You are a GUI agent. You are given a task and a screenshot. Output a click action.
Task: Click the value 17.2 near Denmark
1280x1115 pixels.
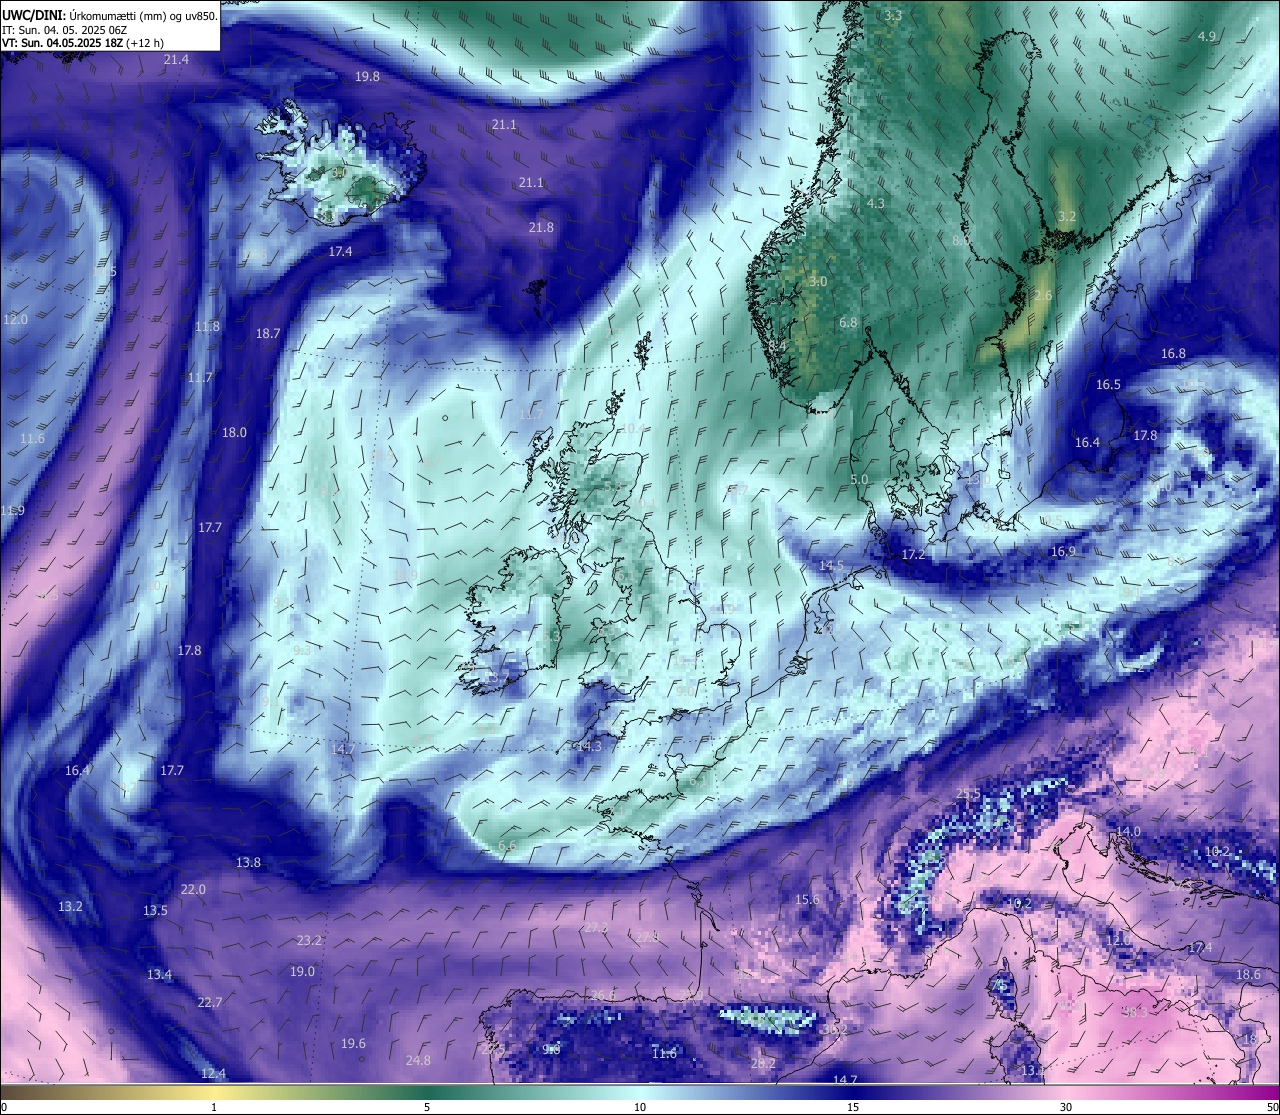coord(913,555)
